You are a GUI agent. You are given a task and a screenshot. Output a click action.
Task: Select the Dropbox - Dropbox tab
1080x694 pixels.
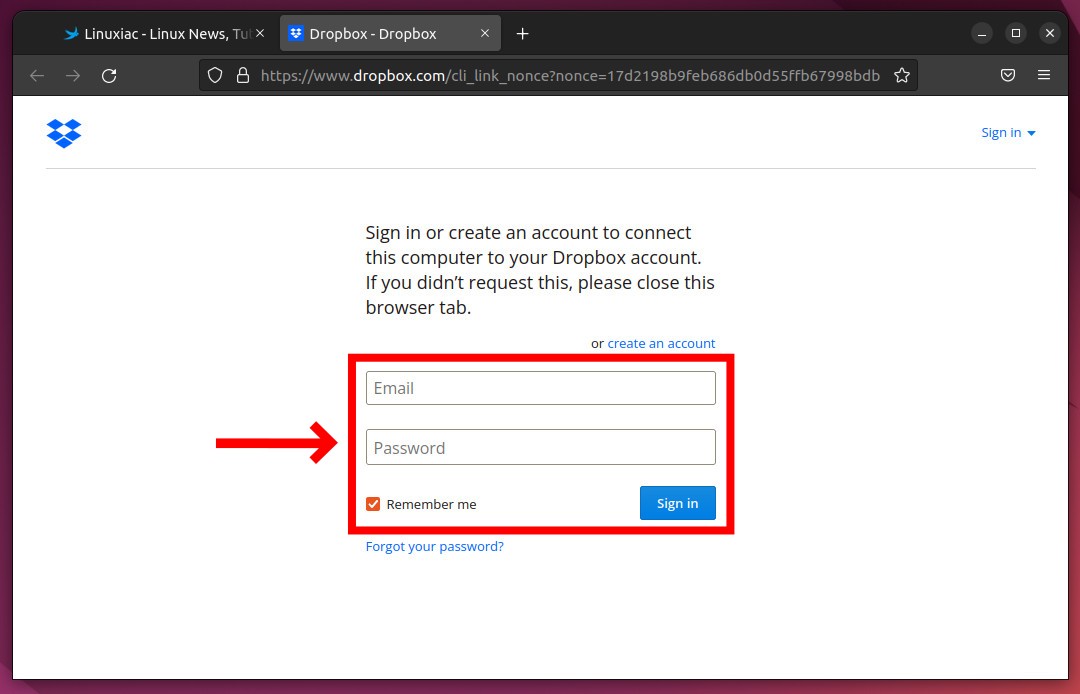391,34
